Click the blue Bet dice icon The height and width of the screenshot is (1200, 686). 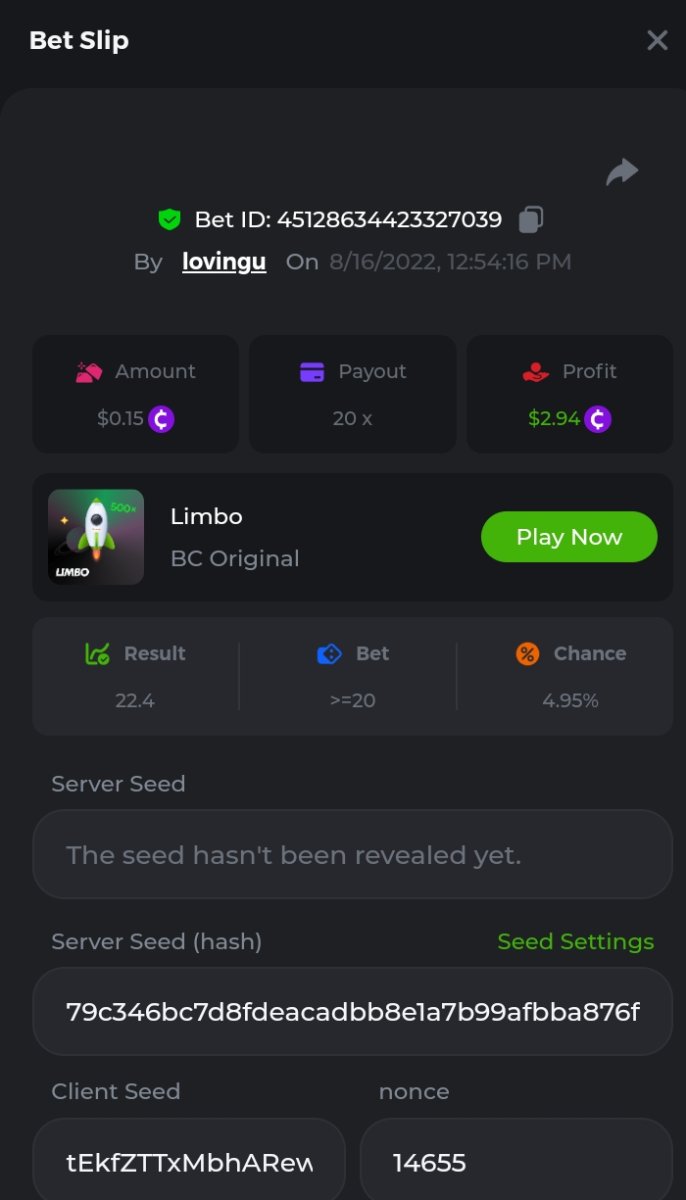[x=329, y=654]
